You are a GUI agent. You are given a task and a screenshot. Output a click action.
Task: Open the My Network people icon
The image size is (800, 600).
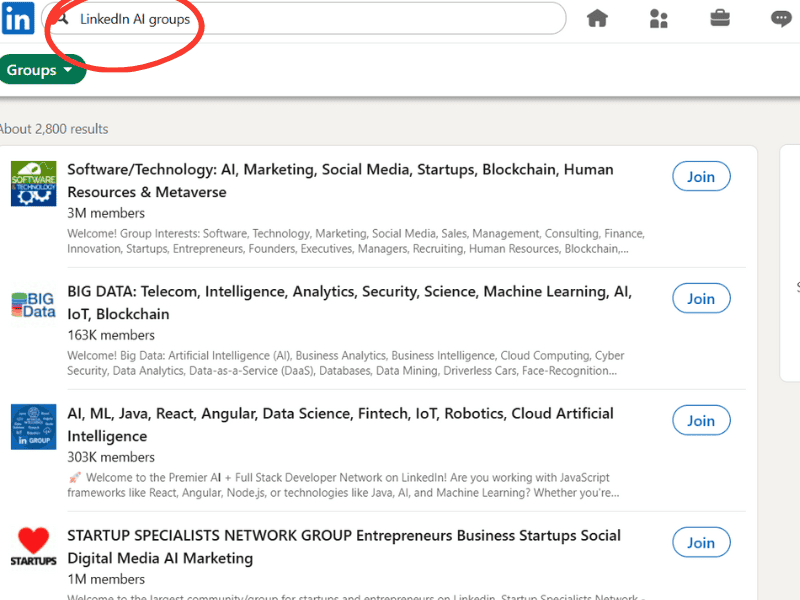[x=658, y=18]
